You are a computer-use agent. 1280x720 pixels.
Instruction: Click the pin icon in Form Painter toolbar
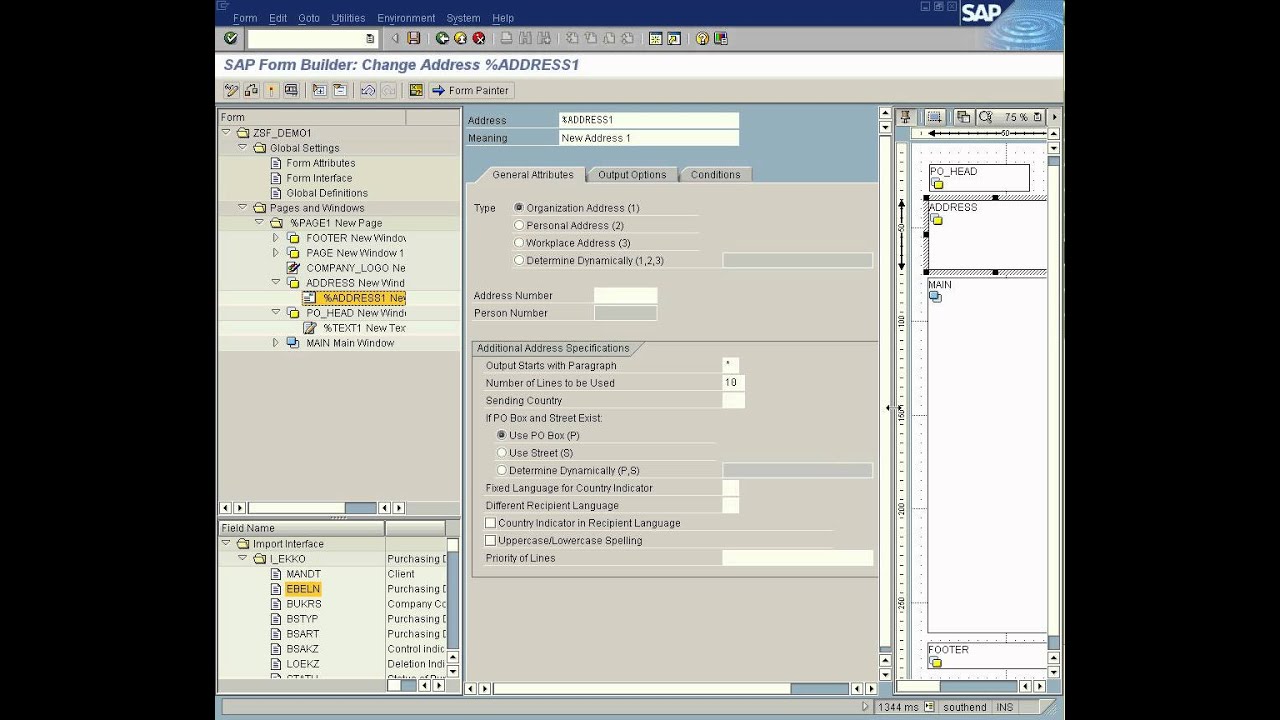(x=905, y=117)
